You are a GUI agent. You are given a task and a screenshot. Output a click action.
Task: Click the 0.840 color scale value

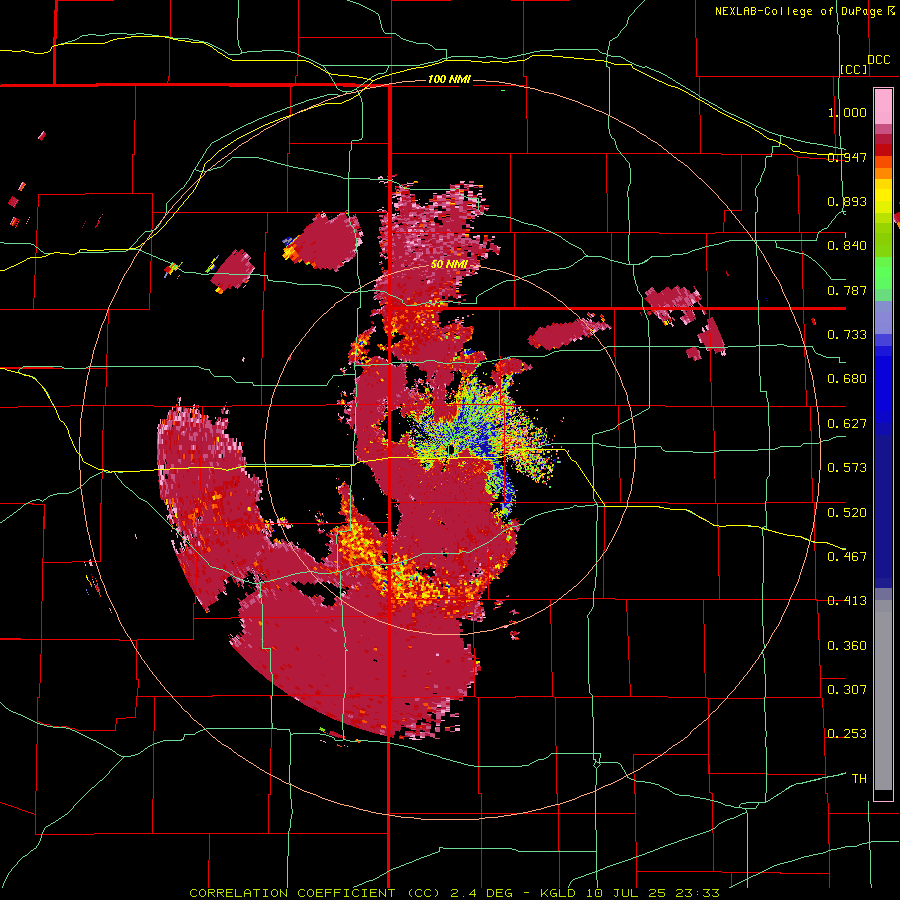tap(847, 246)
